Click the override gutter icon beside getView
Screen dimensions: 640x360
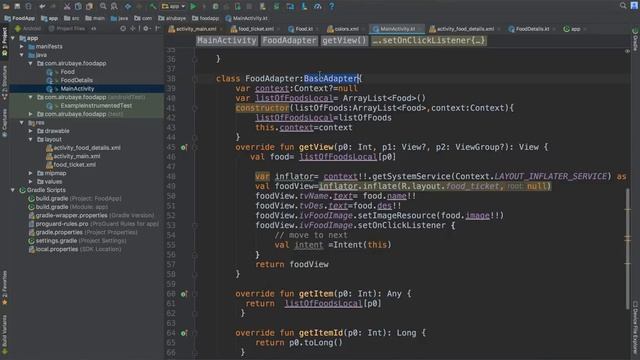click(184, 147)
